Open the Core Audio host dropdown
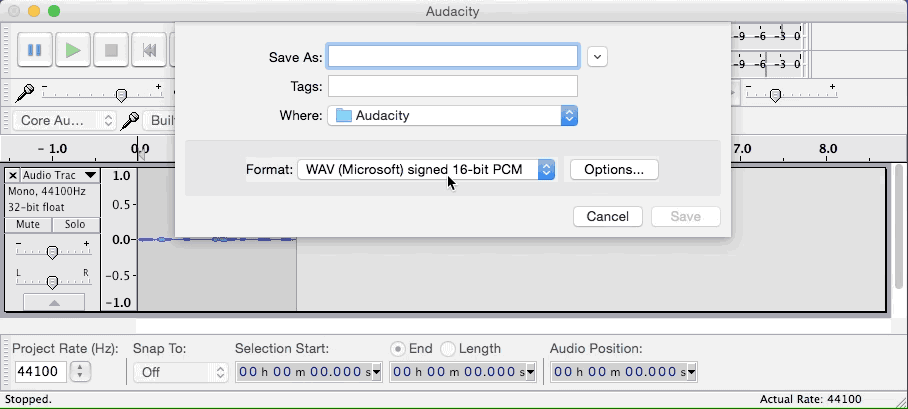The width and height of the screenshot is (908, 409). point(64,120)
